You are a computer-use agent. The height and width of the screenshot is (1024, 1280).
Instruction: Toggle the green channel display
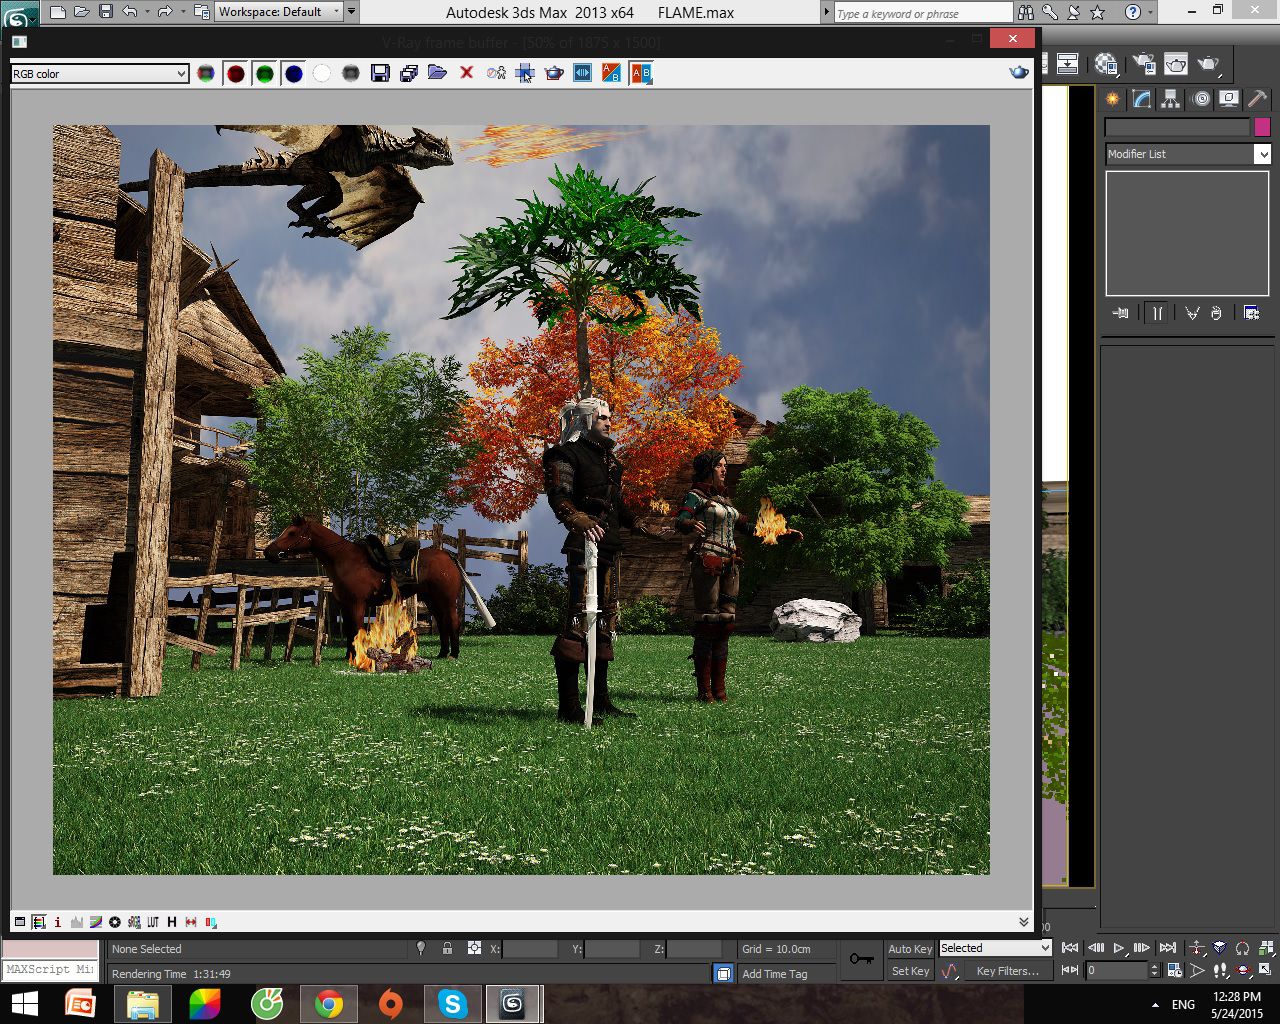click(265, 73)
